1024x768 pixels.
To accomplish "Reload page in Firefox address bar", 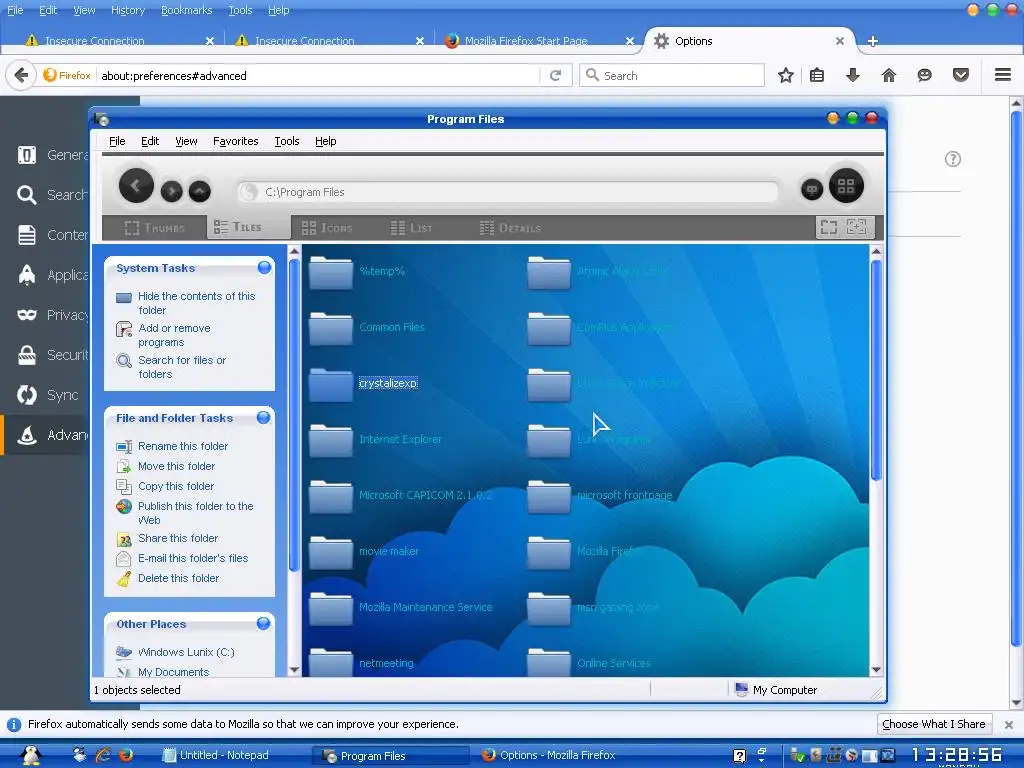I will pyautogui.click(x=556, y=76).
